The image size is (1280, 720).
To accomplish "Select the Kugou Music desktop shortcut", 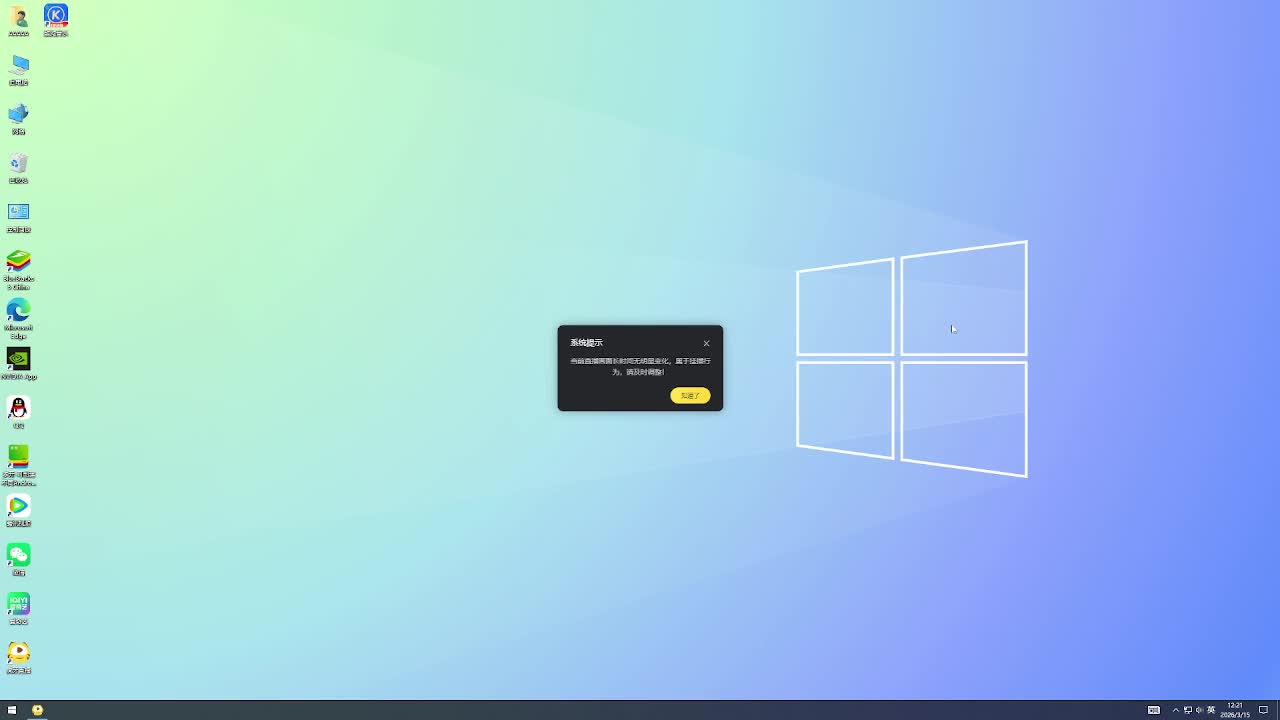I will click(56, 16).
